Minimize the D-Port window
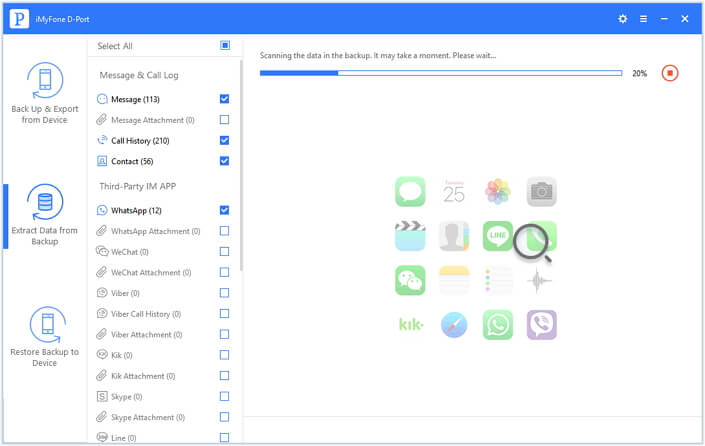705x446 pixels. point(664,19)
